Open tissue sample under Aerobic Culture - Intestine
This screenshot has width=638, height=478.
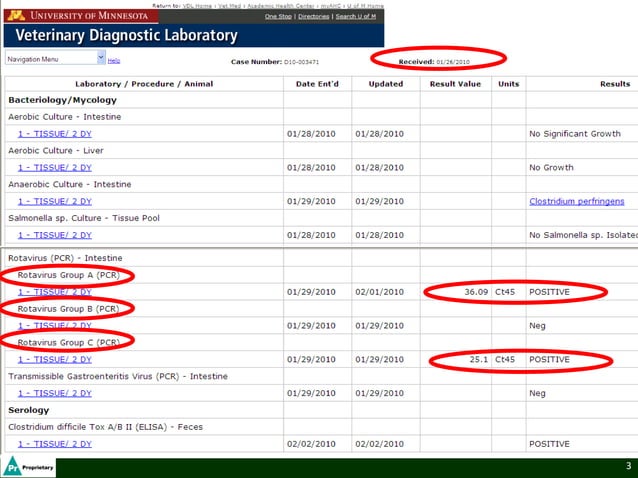tap(55, 133)
